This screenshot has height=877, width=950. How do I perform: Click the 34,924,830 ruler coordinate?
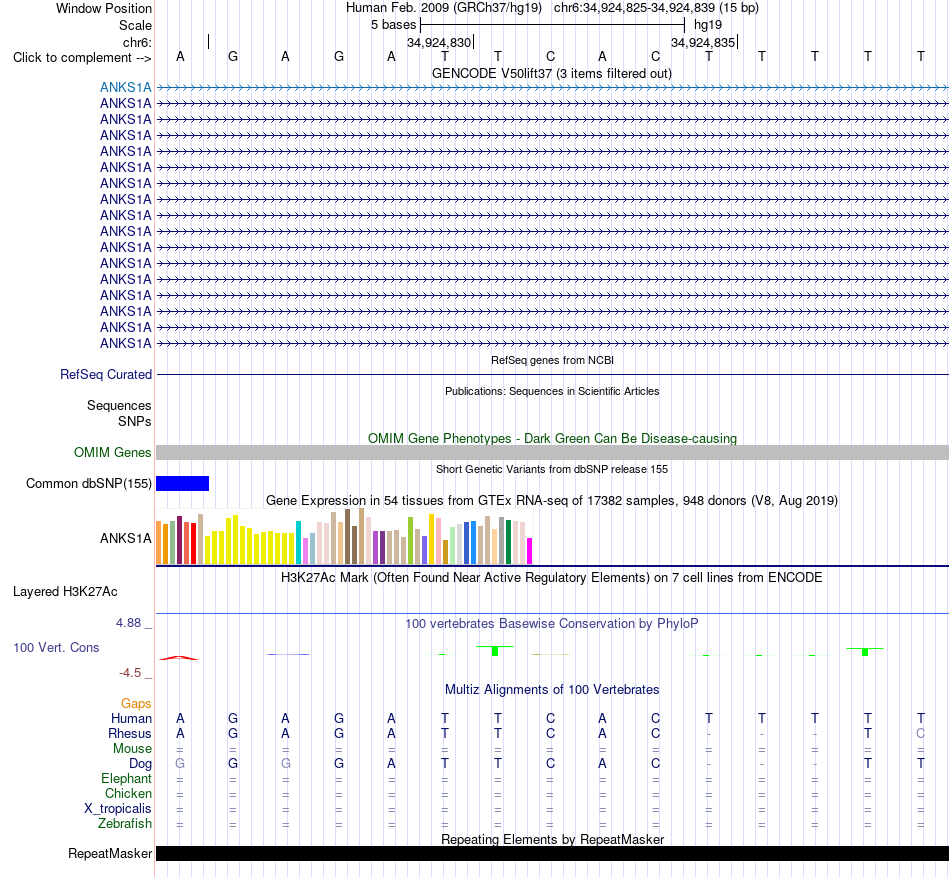click(439, 42)
